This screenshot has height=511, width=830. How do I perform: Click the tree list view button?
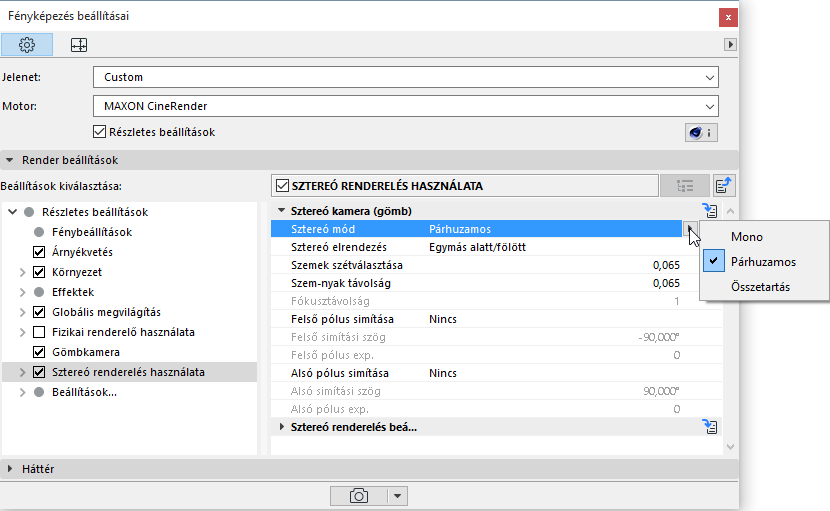pyautogui.click(x=684, y=186)
